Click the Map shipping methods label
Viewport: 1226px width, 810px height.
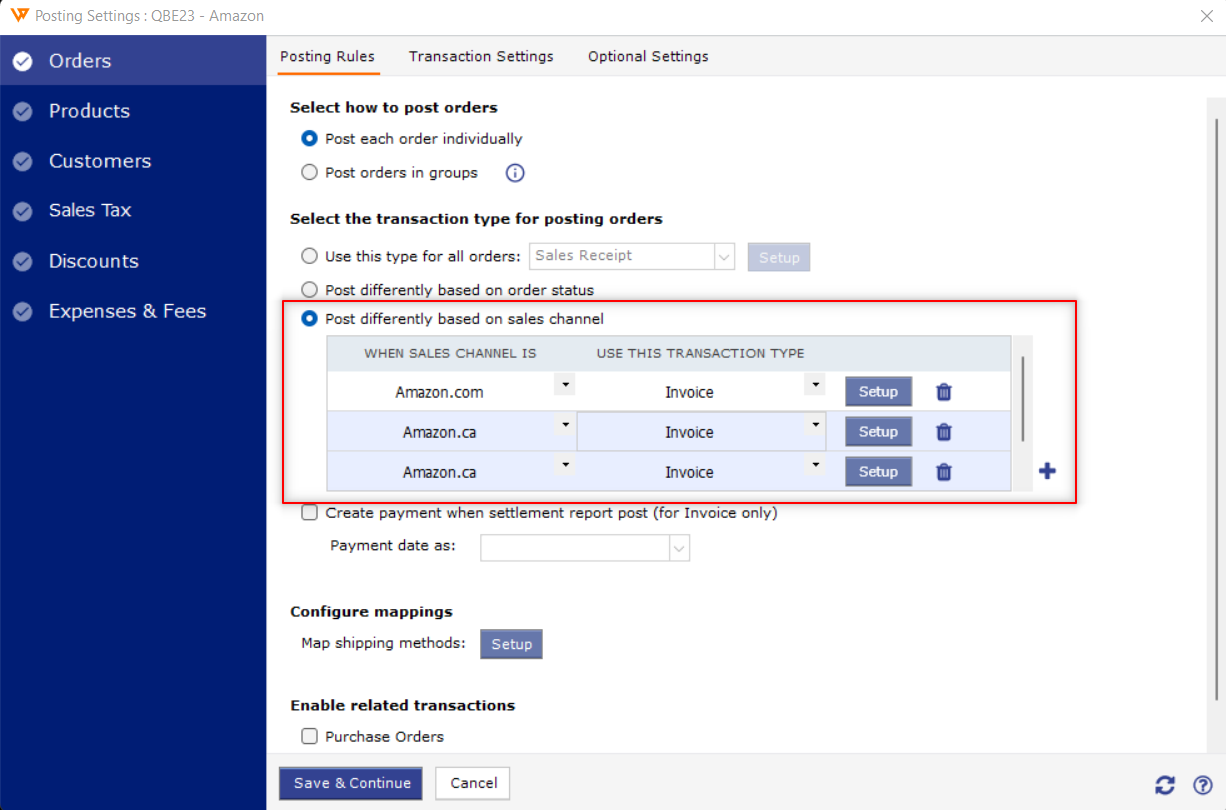tap(384, 643)
